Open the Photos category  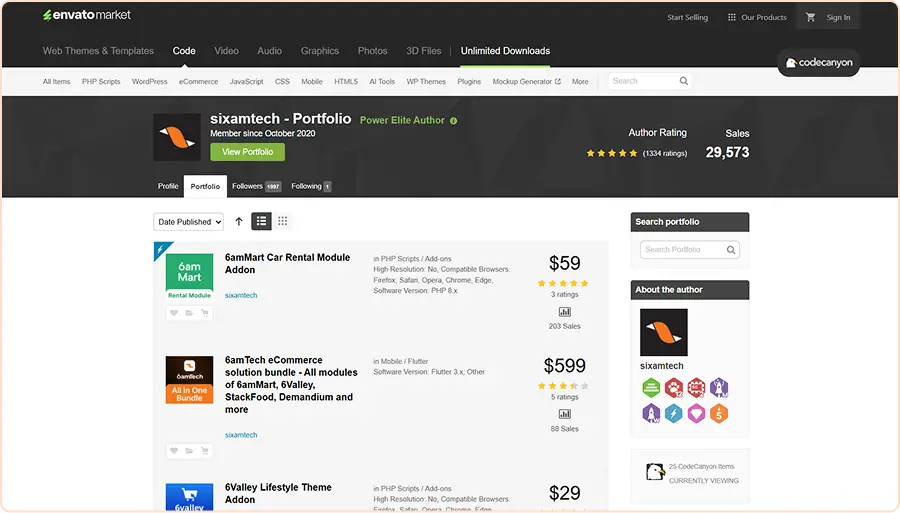pyautogui.click(x=373, y=50)
